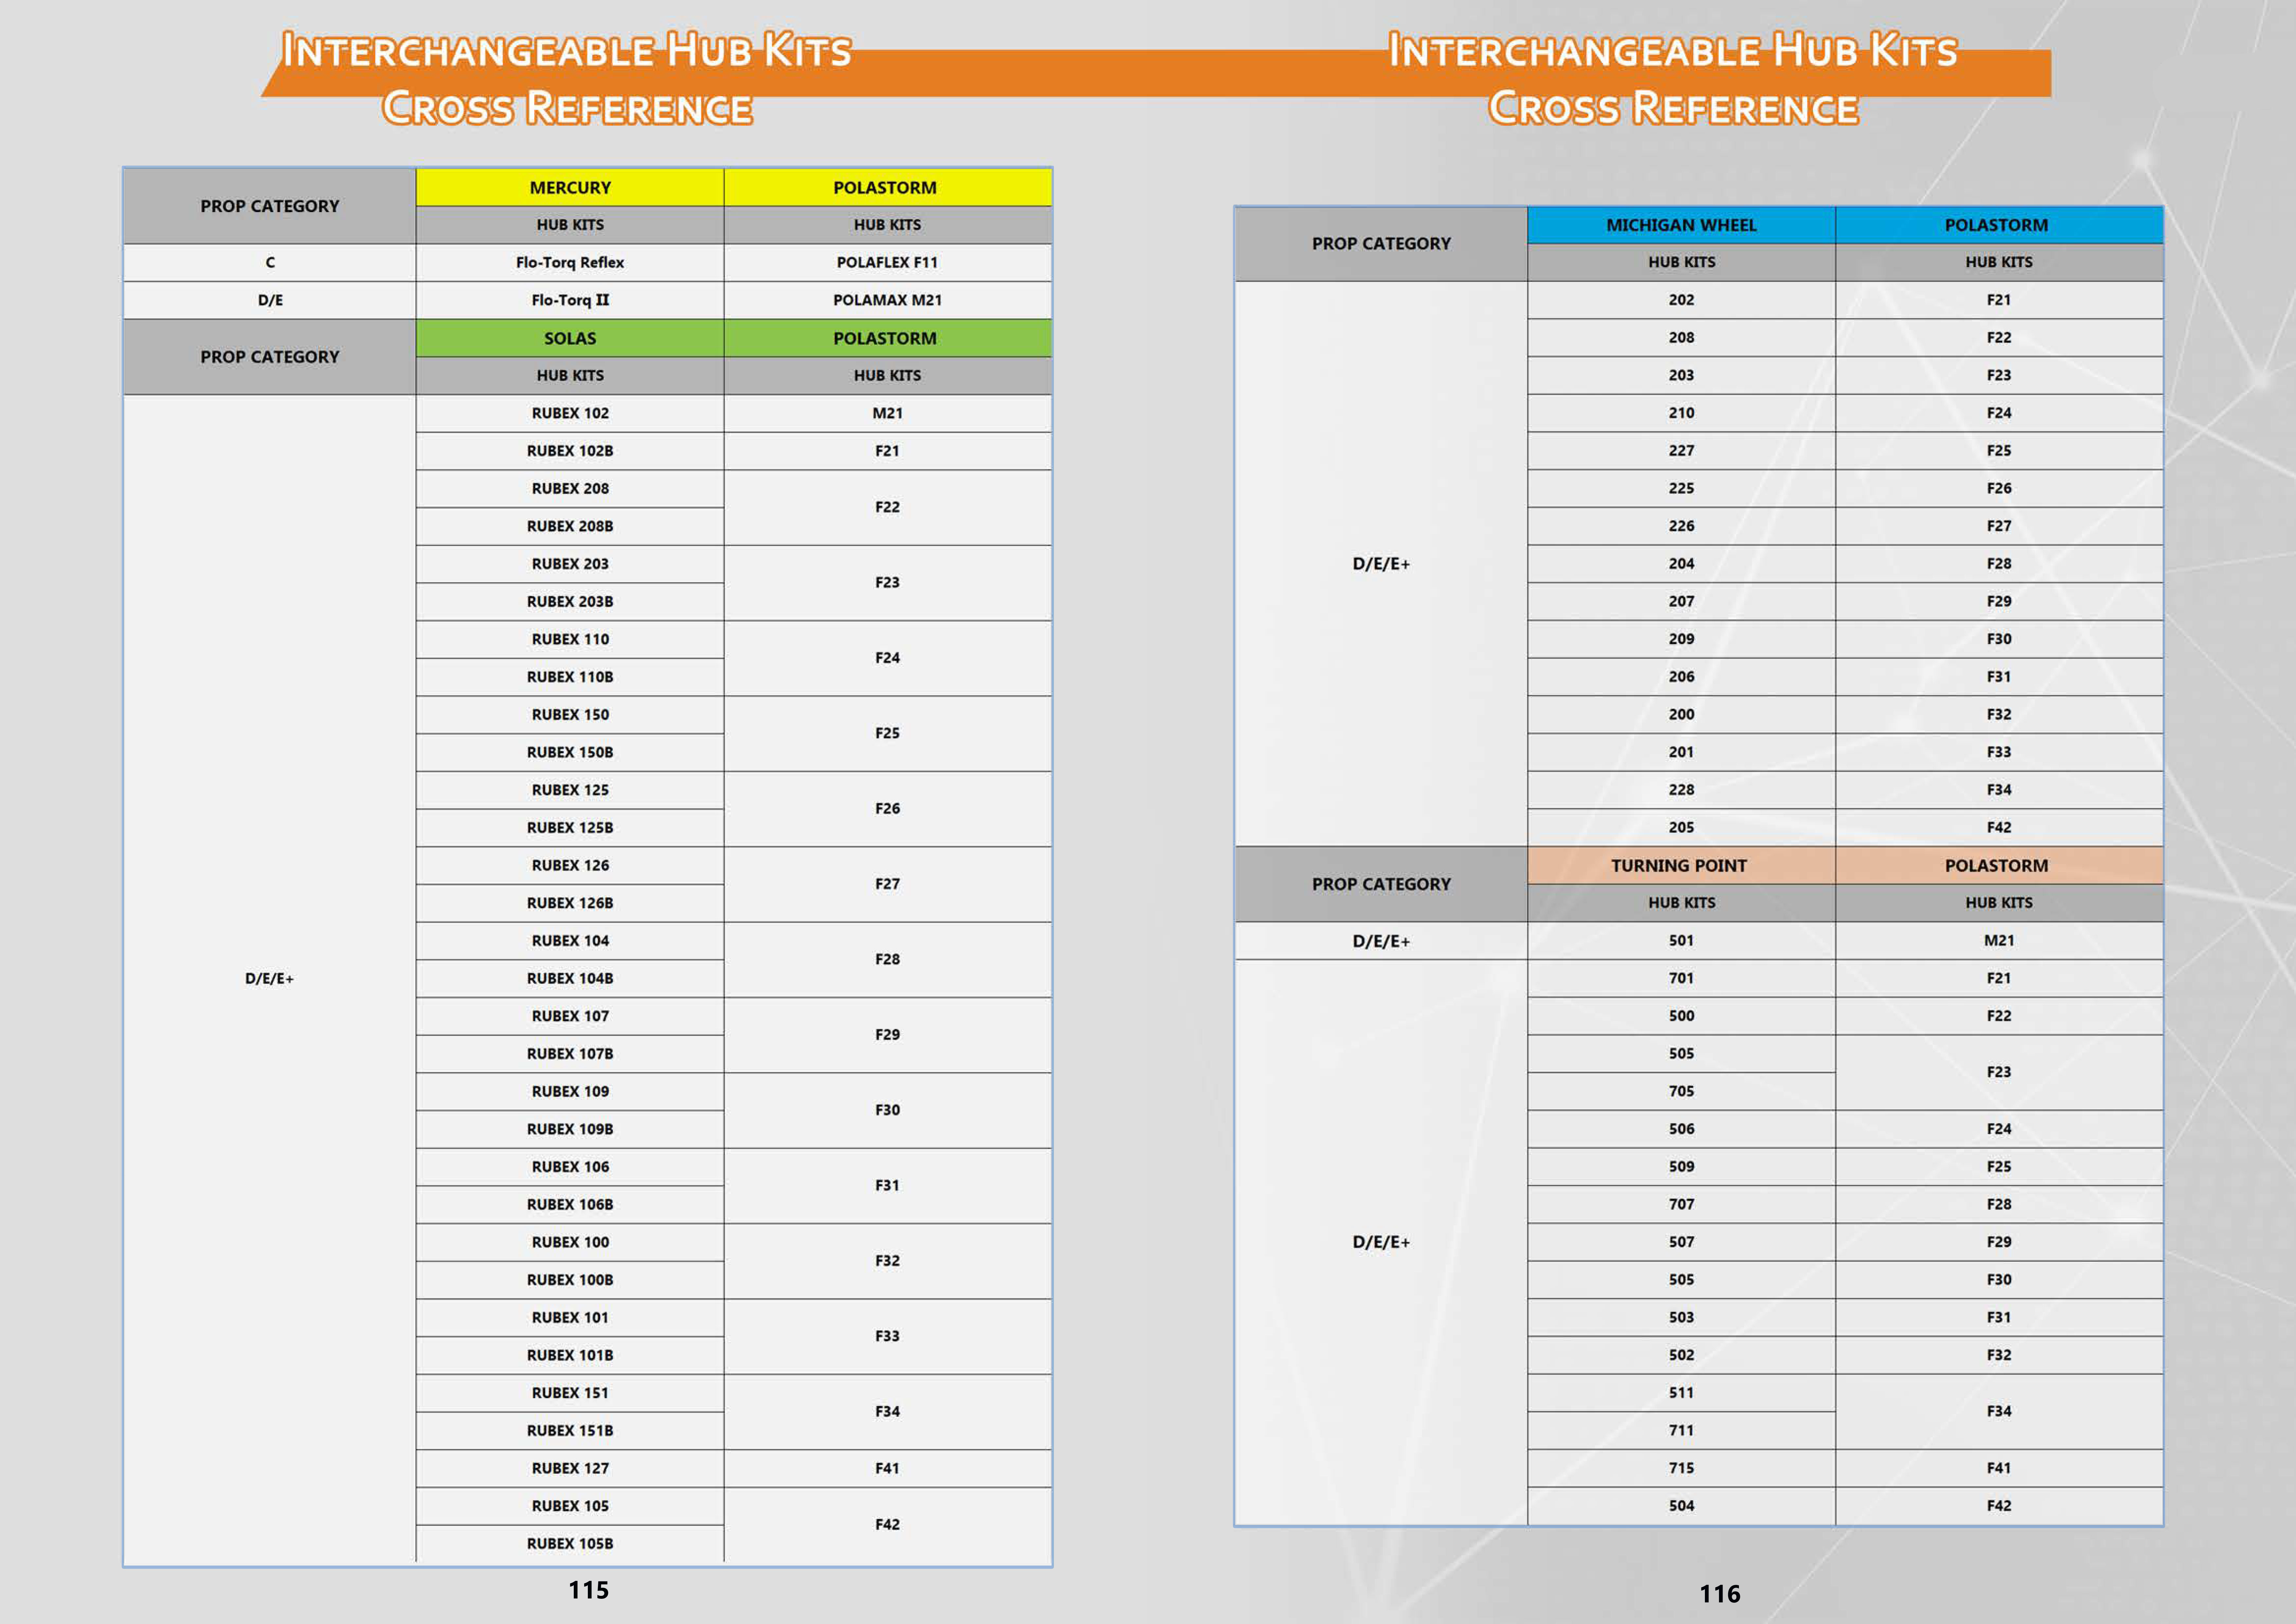Select the RUBEX 126B cell
The image size is (2296, 1624).
tap(570, 903)
